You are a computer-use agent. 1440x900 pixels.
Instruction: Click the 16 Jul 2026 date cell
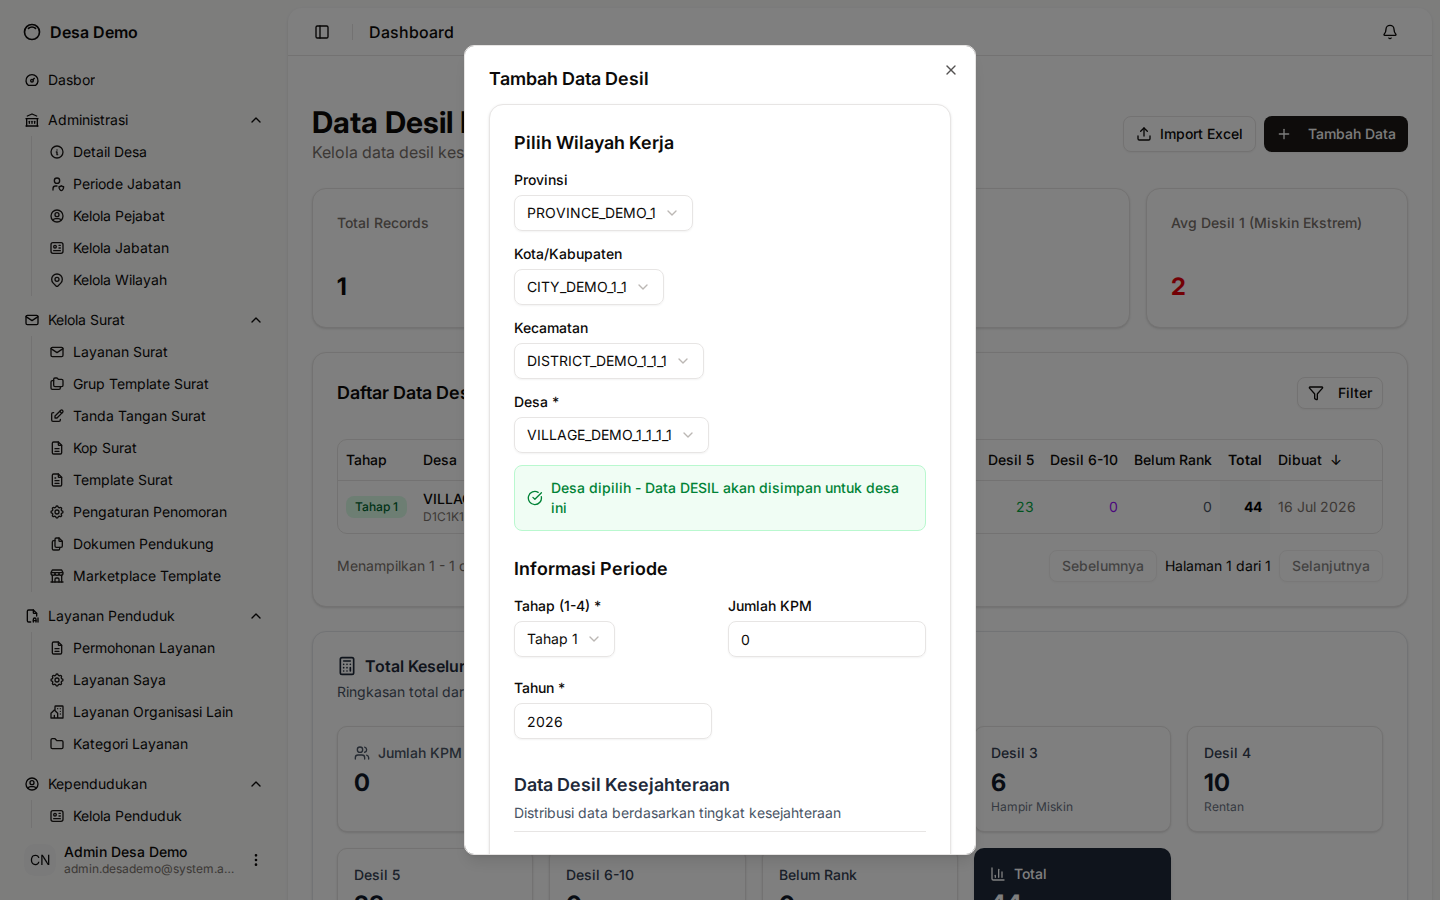(x=1316, y=507)
